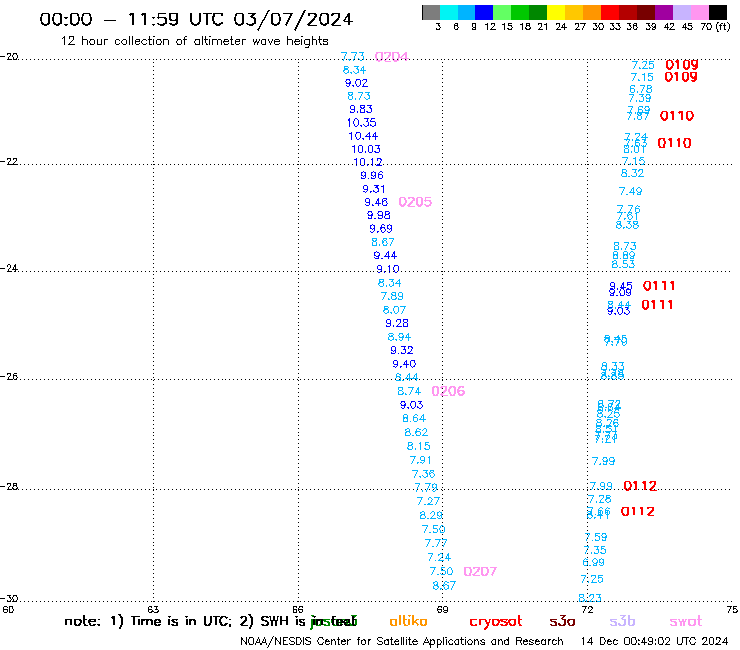Click the light green 15 ft swatch
Image resolution: width=740 pixels, height=650 pixels.
tap(502, 12)
